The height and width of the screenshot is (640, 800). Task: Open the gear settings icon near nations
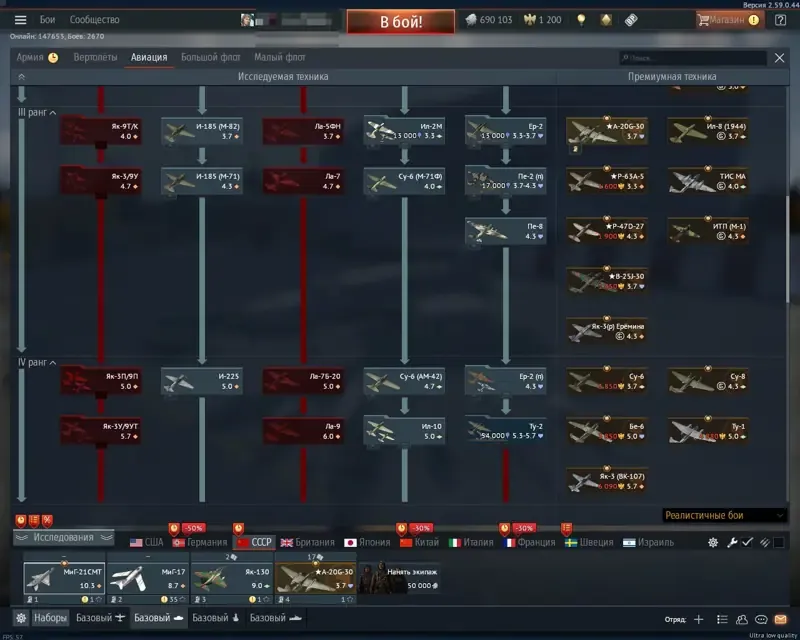713,543
